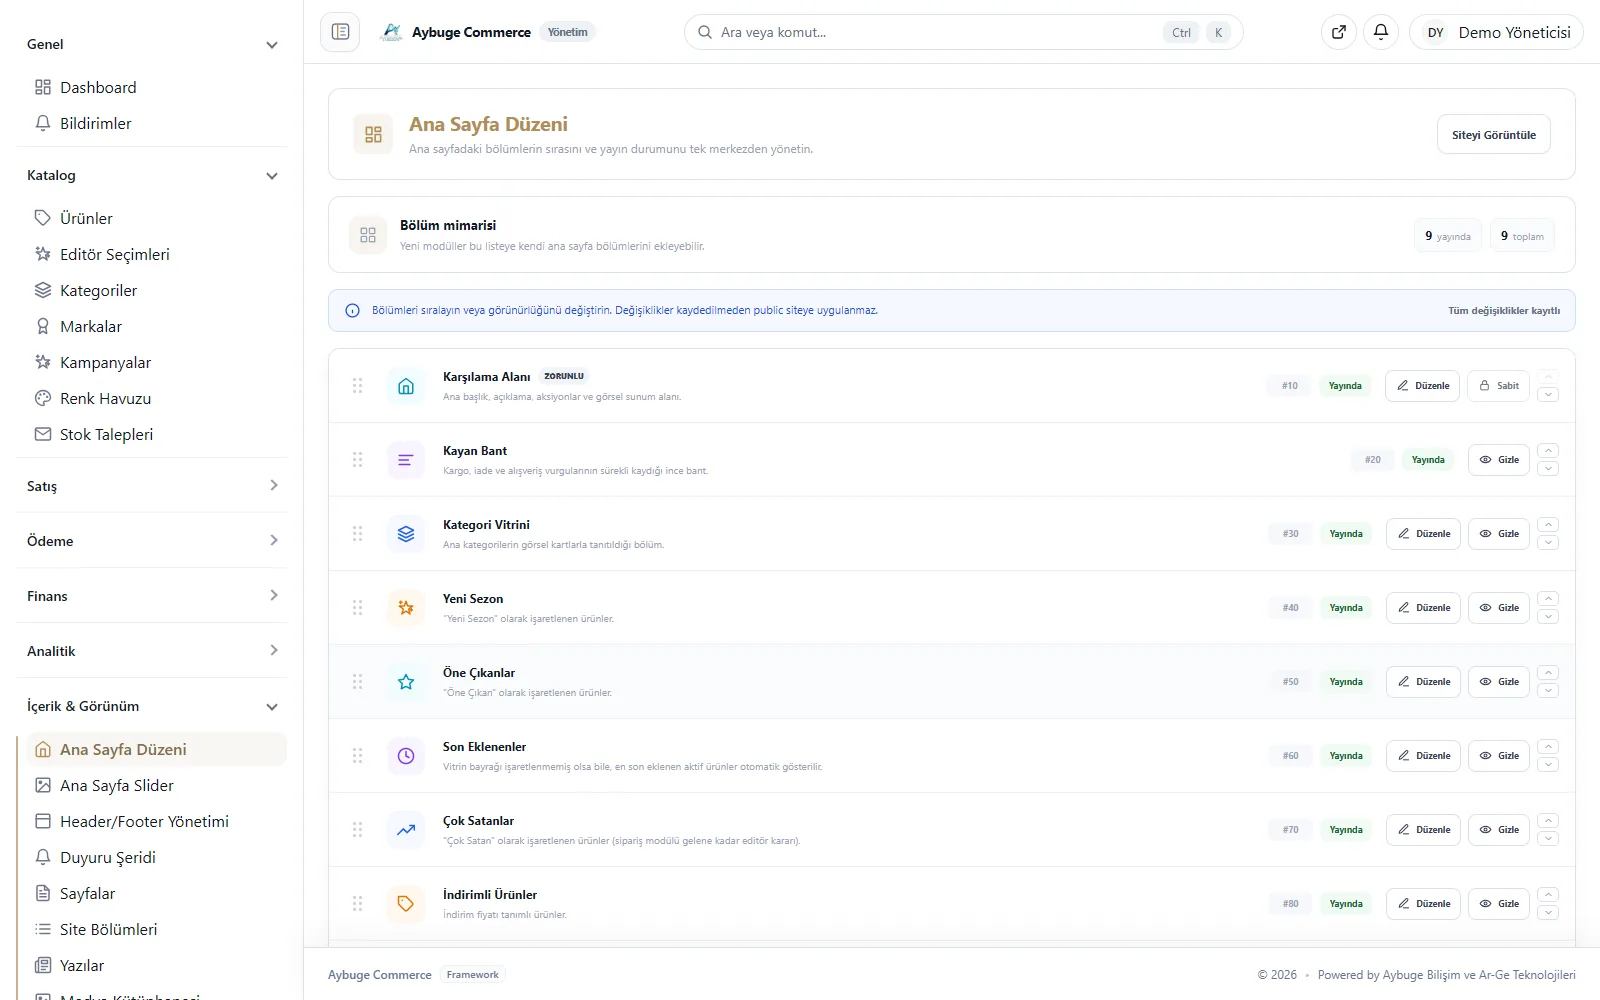Image resolution: width=1600 pixels, height=1000 pixels.
Task: Click the Öne Çıkanlar star icon
Action: coord(406,682)
